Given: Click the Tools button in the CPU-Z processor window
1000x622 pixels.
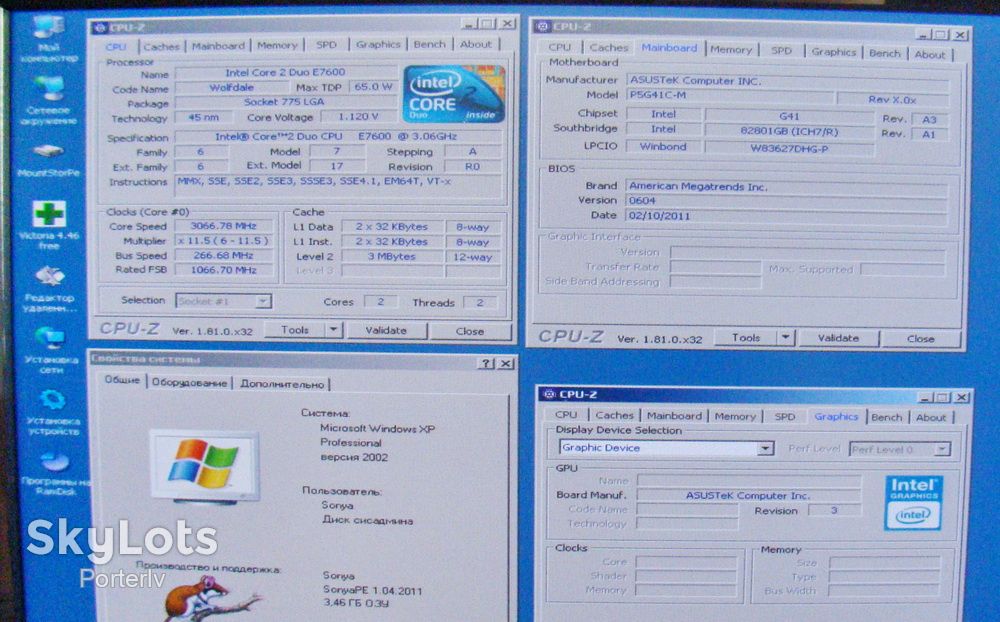Looking at the screenshot, I should tap(295, 330).
